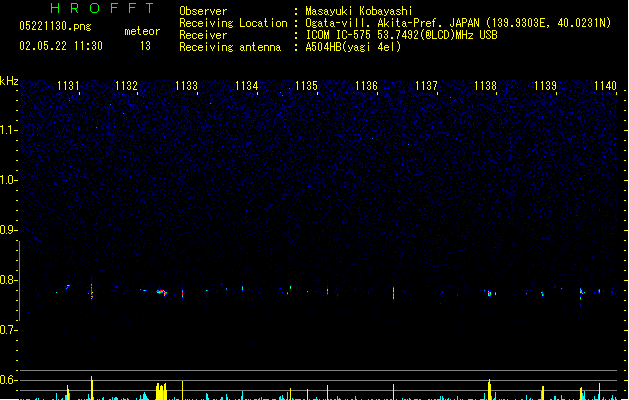Click the meteor echo at 1138
629x400 pixels.
pyautogui.click(x=490, y=293)
